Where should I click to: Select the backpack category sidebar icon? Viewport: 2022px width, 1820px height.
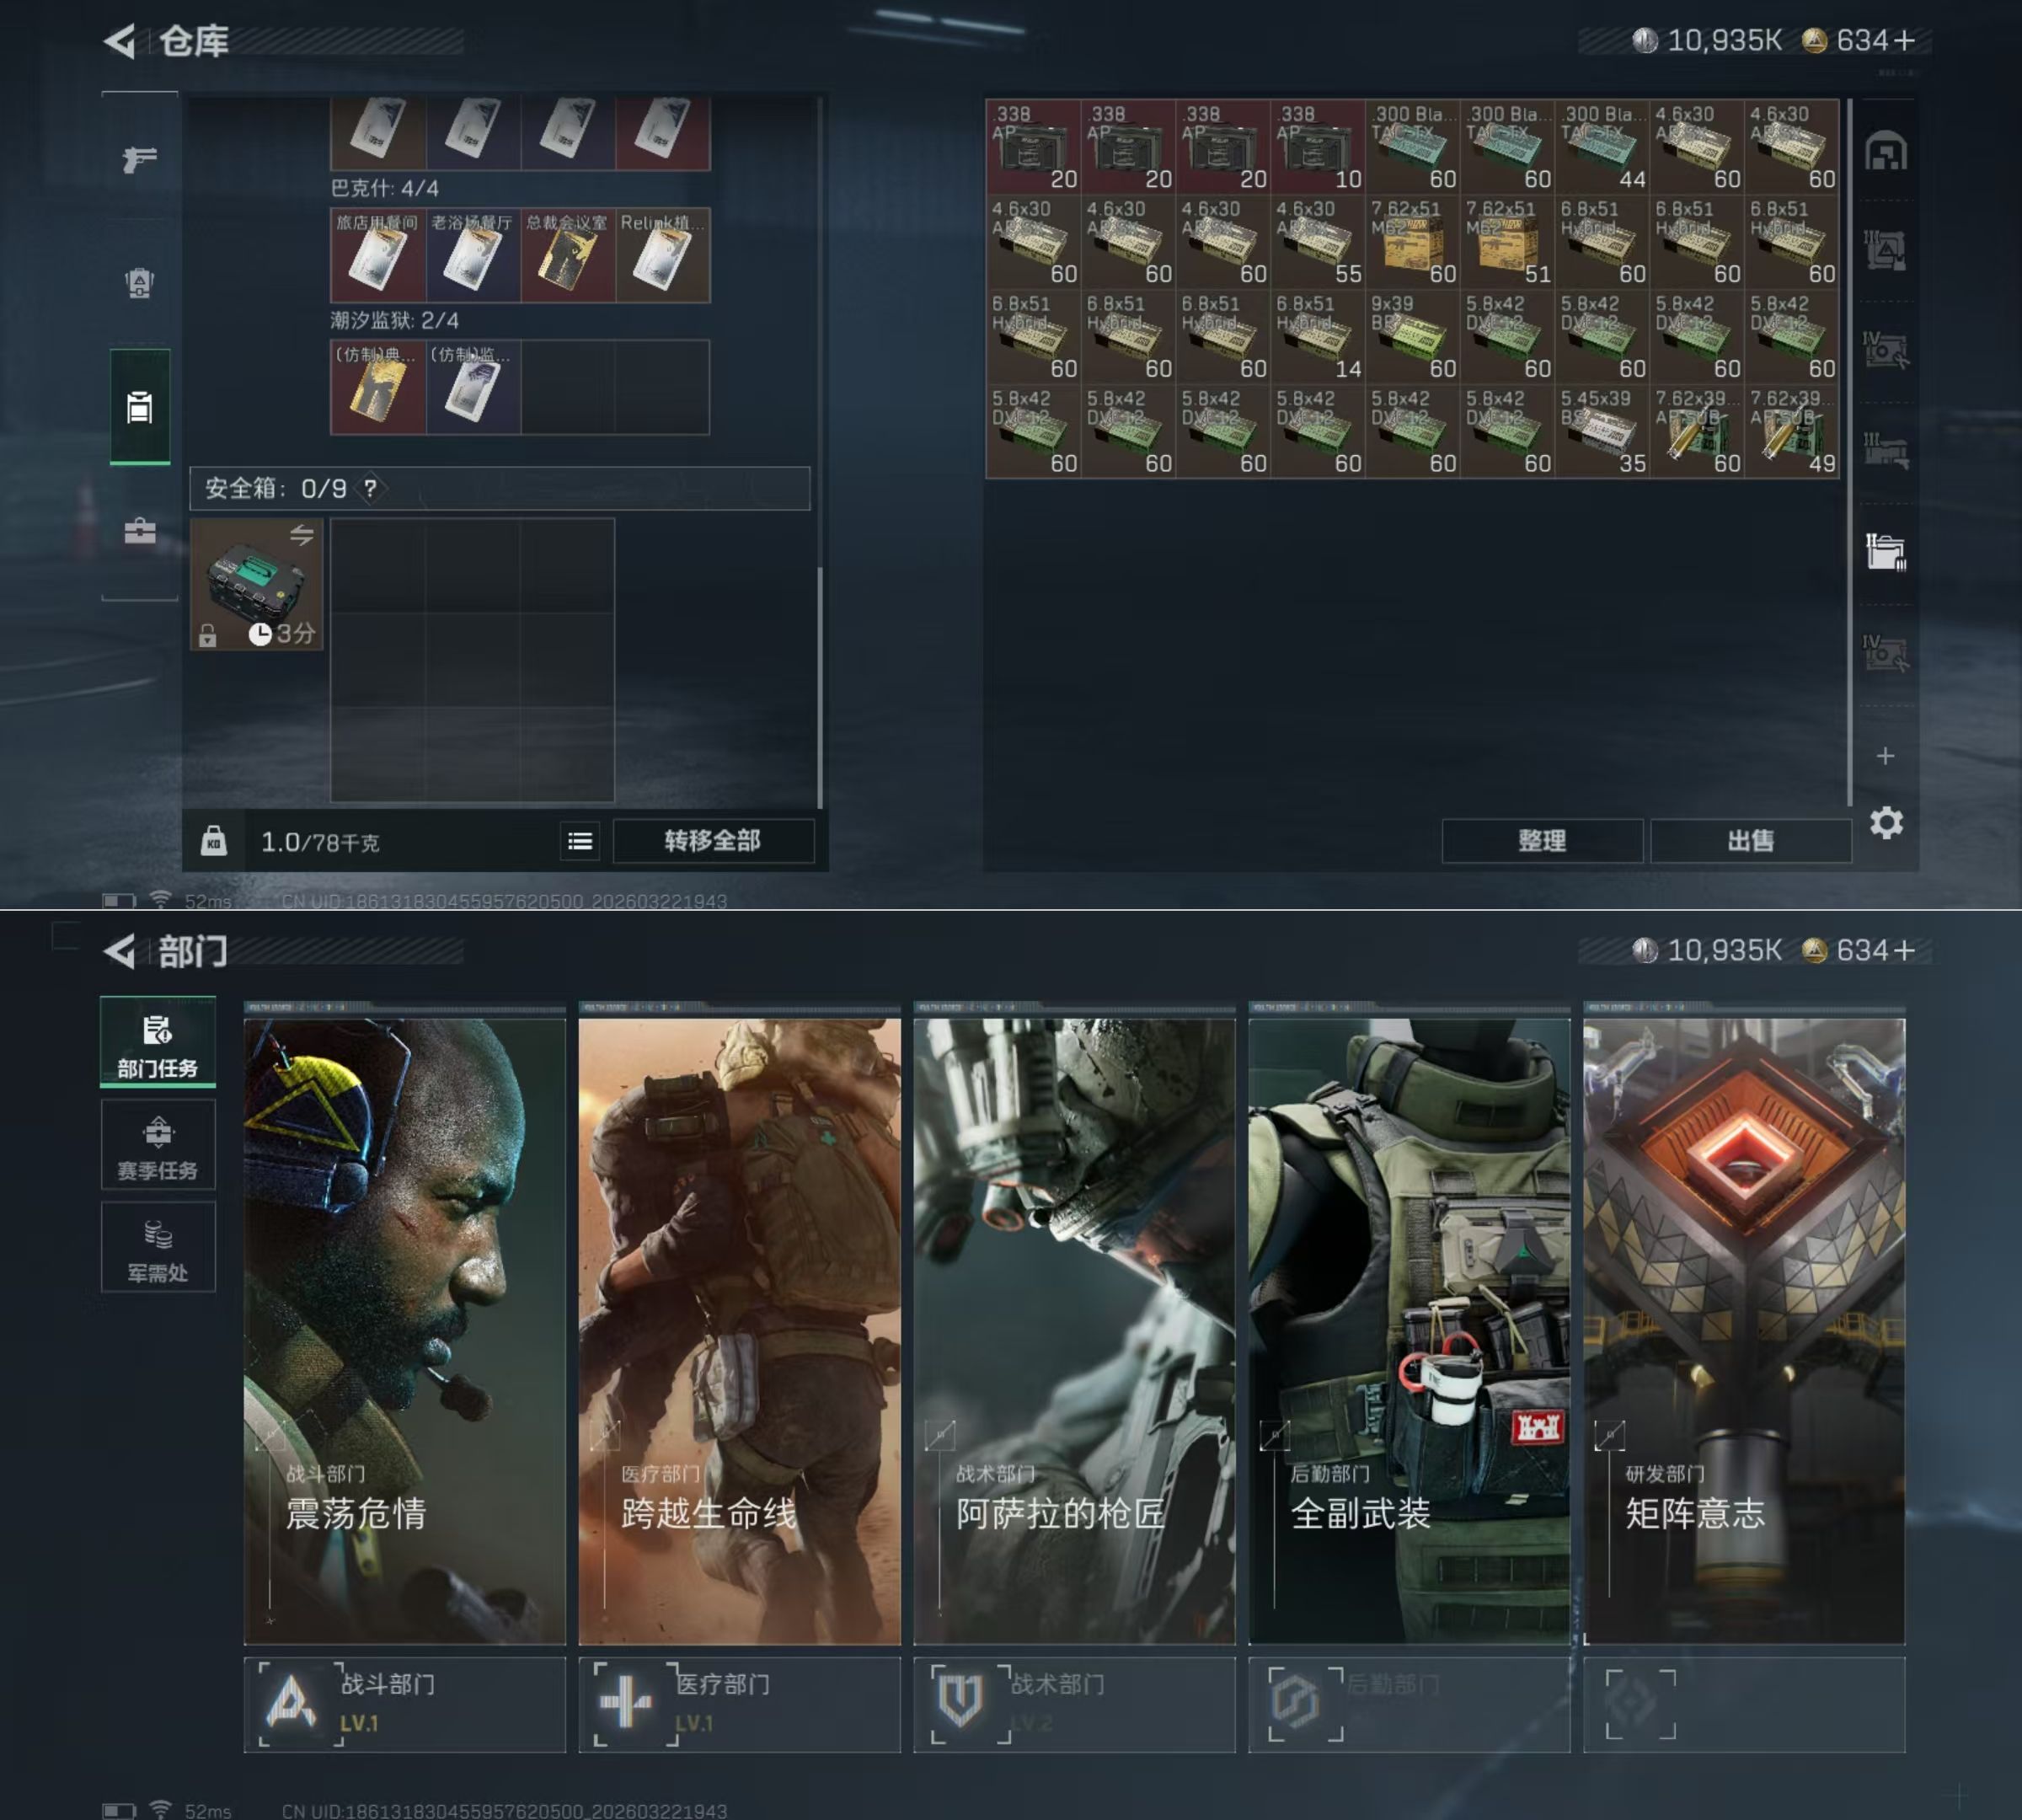(140, 283)
